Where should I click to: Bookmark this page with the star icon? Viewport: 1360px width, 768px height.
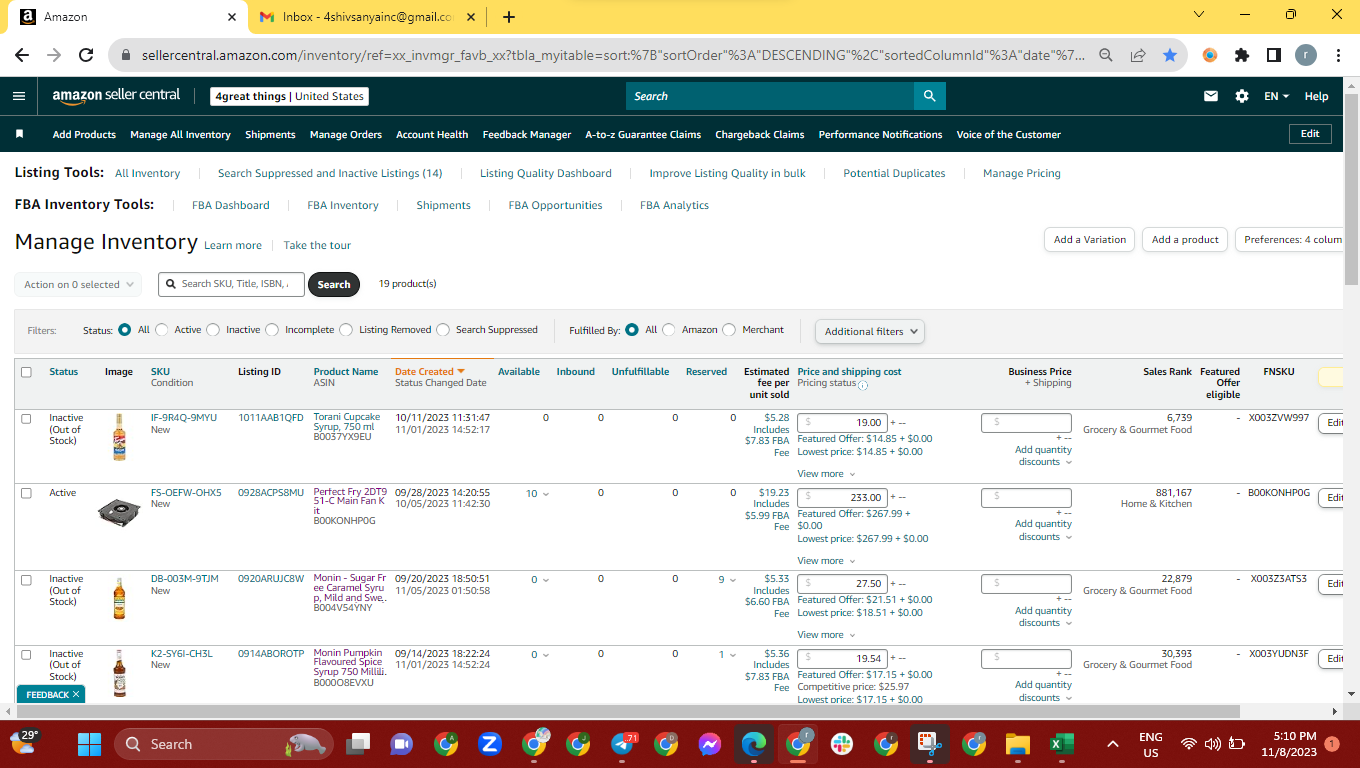[x=1169, y=56]
